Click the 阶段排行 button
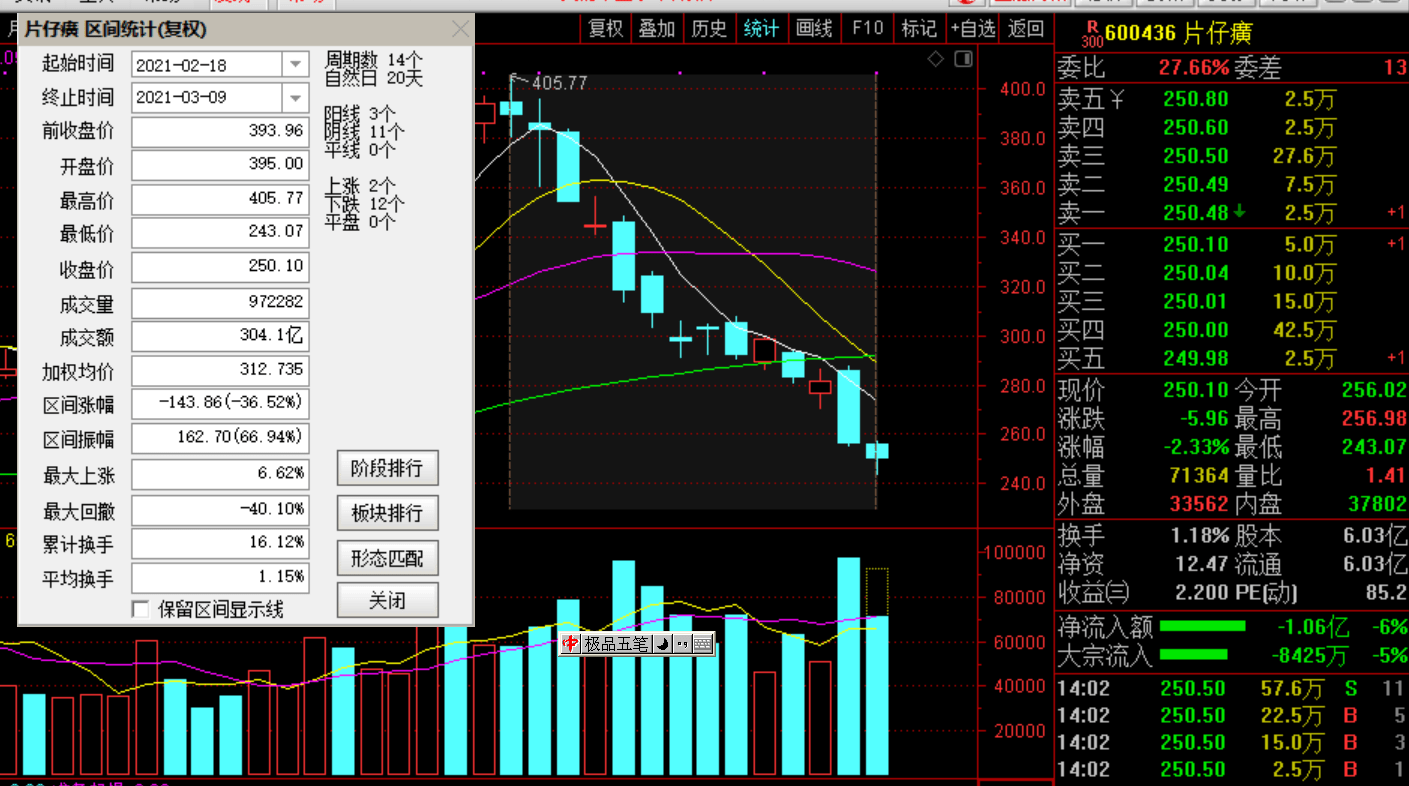Image resolution: width=1409 pixels, height=786 pixels. 388,468
